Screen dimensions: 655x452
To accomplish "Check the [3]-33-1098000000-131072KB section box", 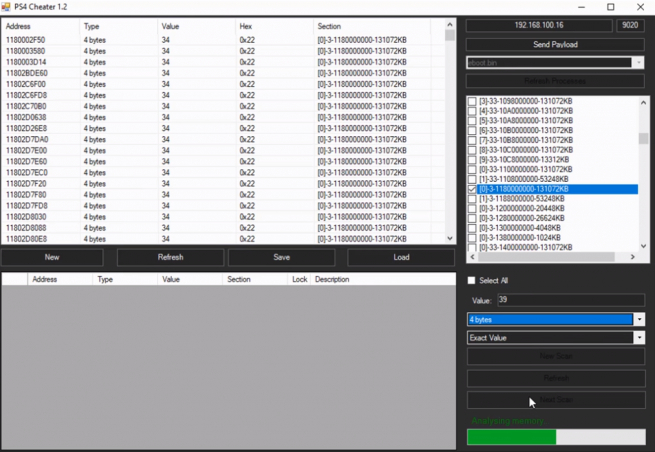I will click(473, 102).
